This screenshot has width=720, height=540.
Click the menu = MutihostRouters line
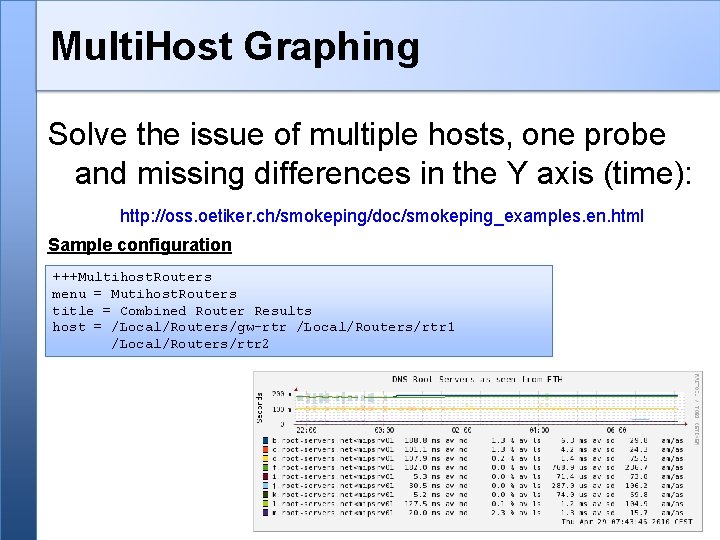[x=144, y=294]
